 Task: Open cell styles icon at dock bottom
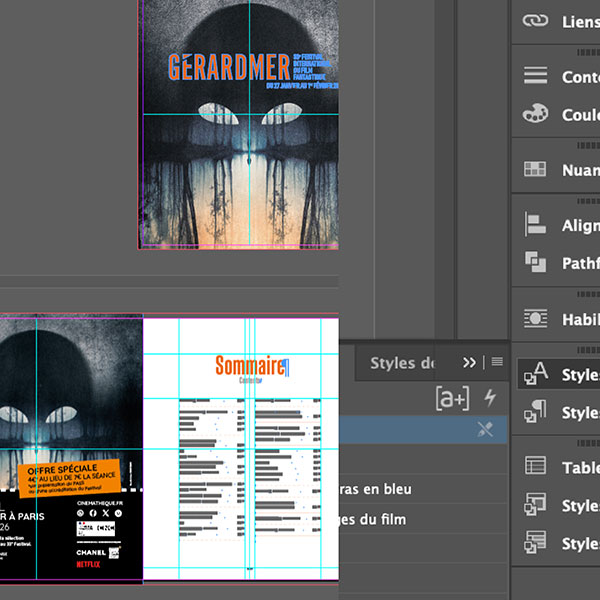pos(535,542)
